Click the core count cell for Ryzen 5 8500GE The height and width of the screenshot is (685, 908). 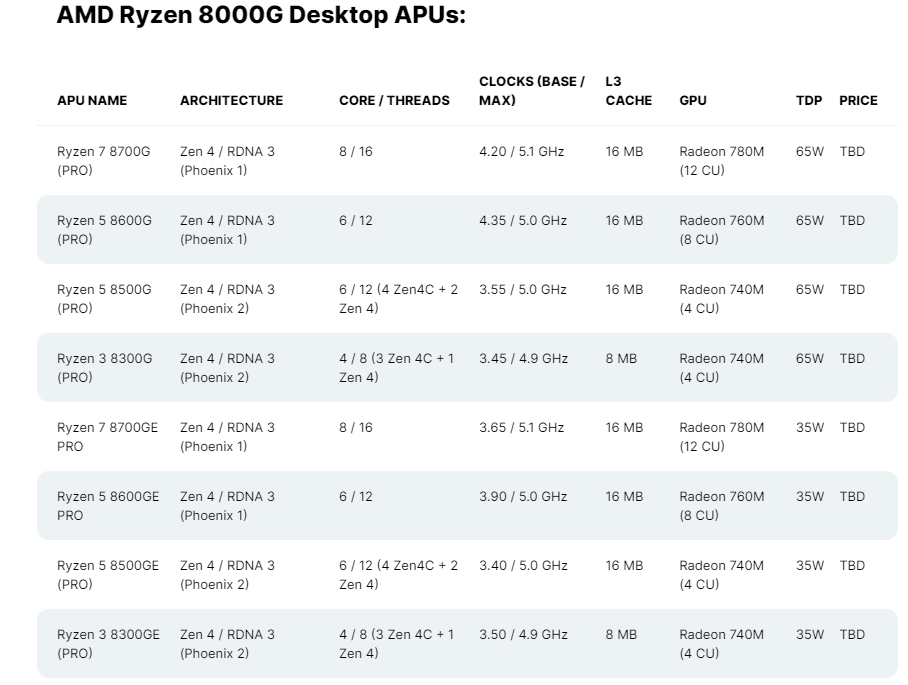tap(398, 574)
